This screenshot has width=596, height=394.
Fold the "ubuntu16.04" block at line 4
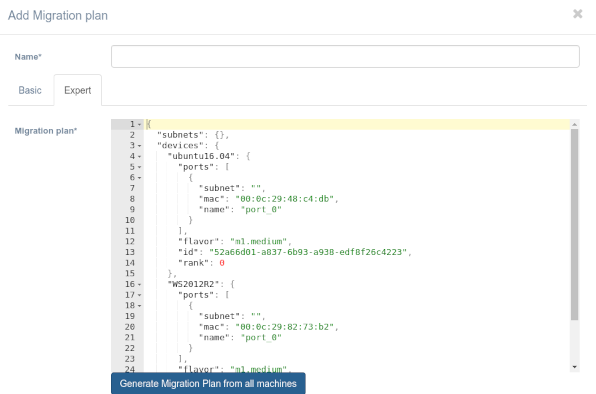pos(139,157)
